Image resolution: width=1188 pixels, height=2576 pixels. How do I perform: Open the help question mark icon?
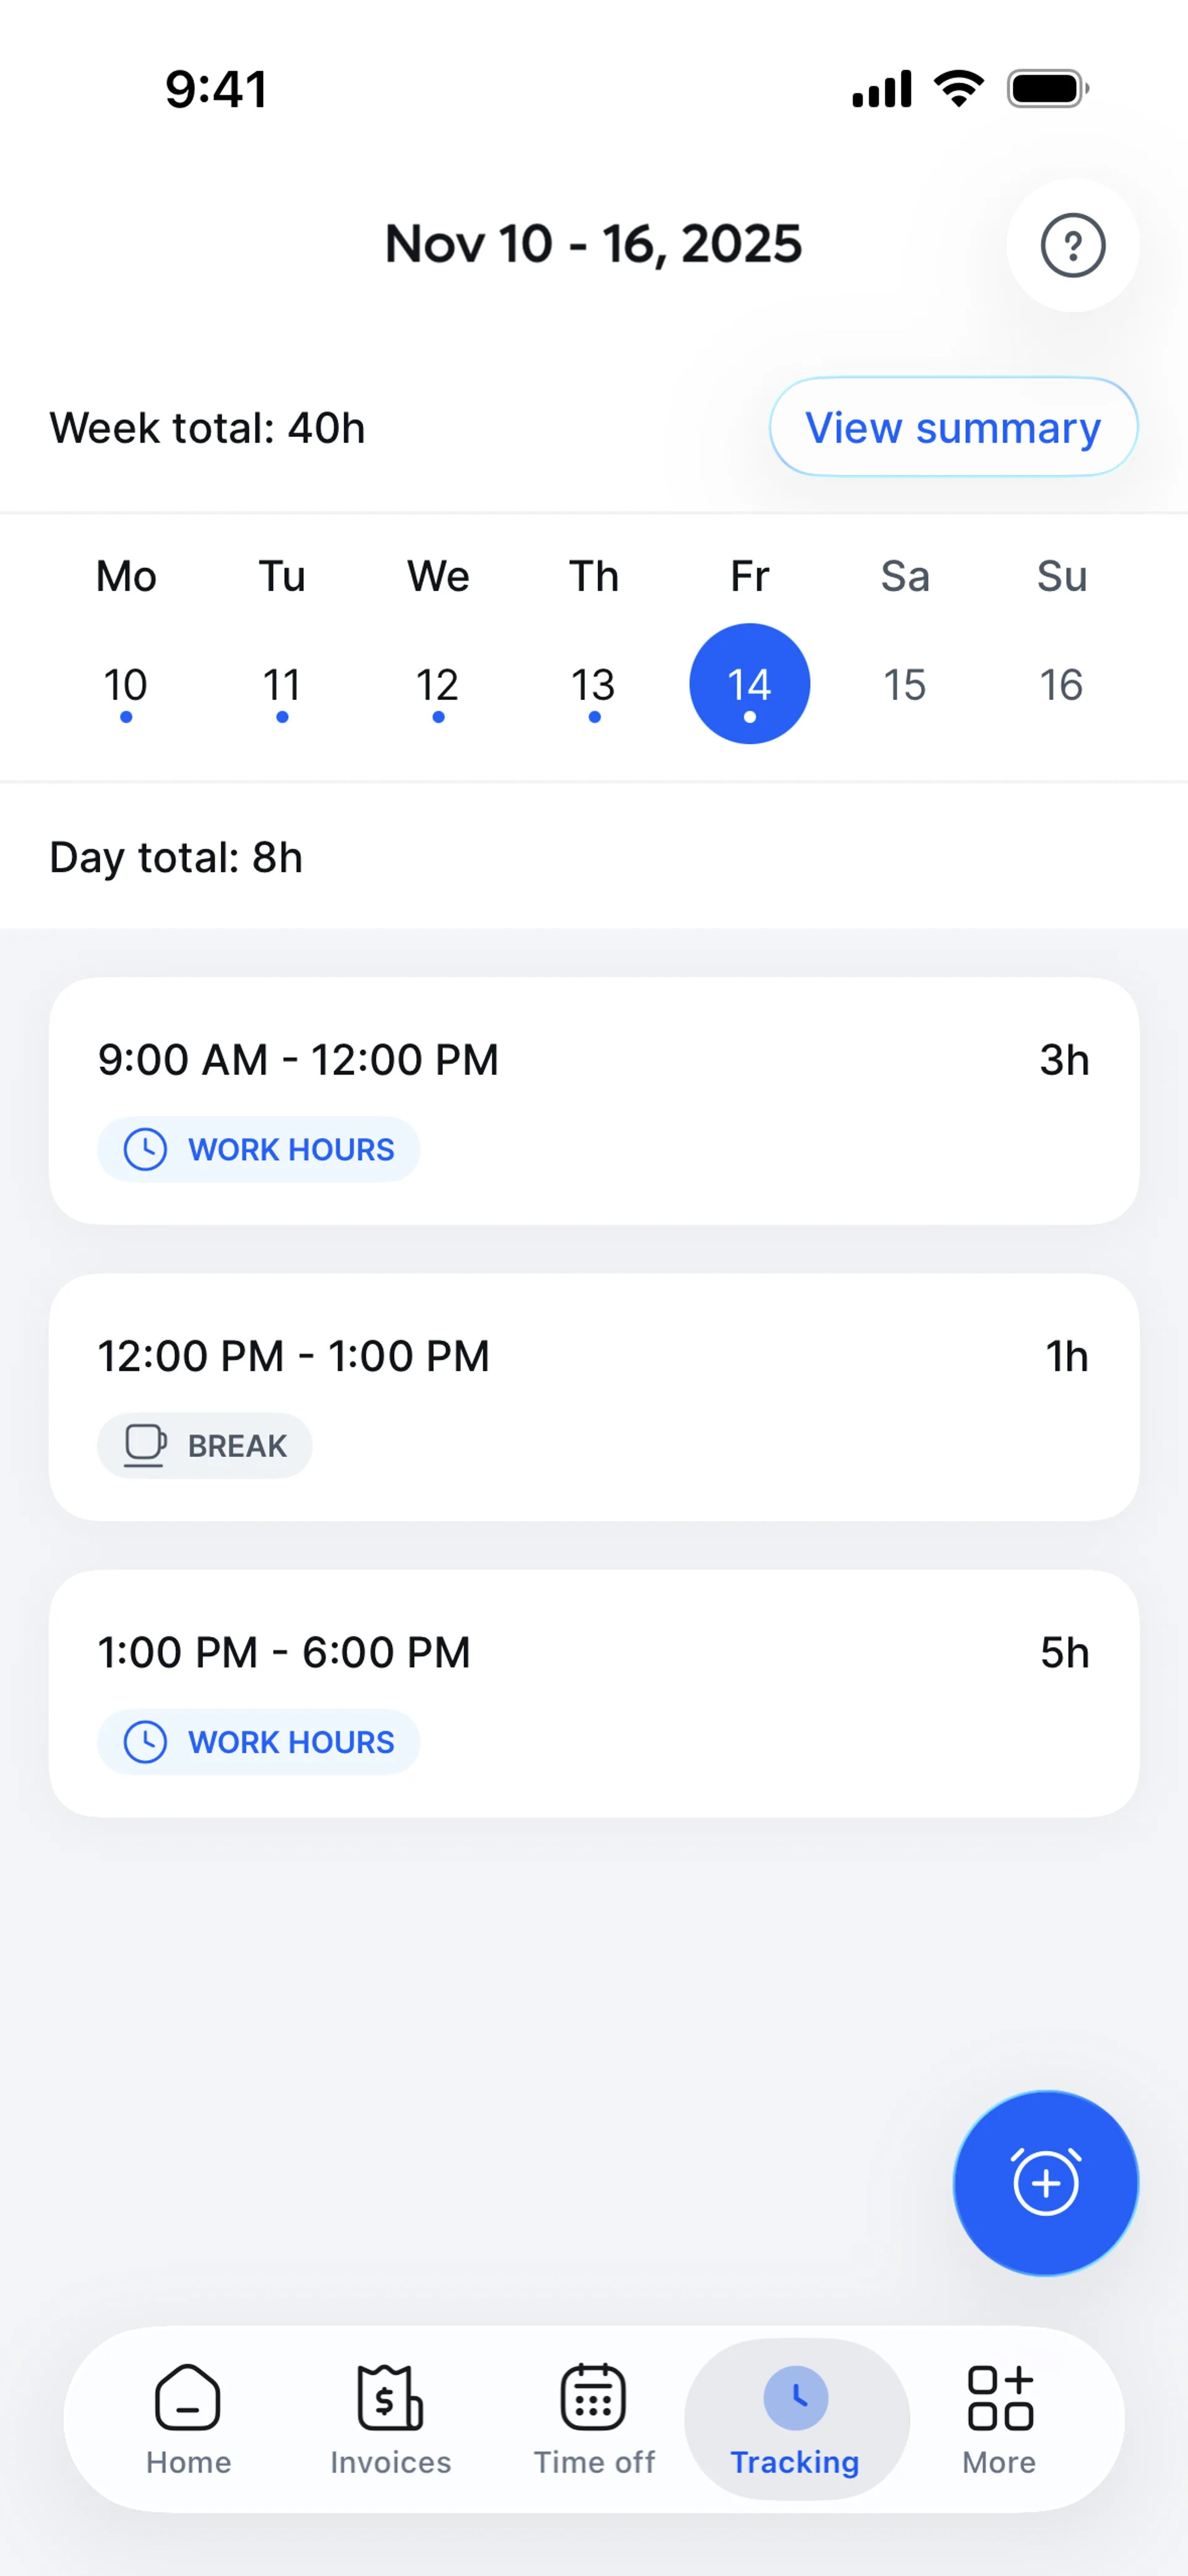(1072, 245)
